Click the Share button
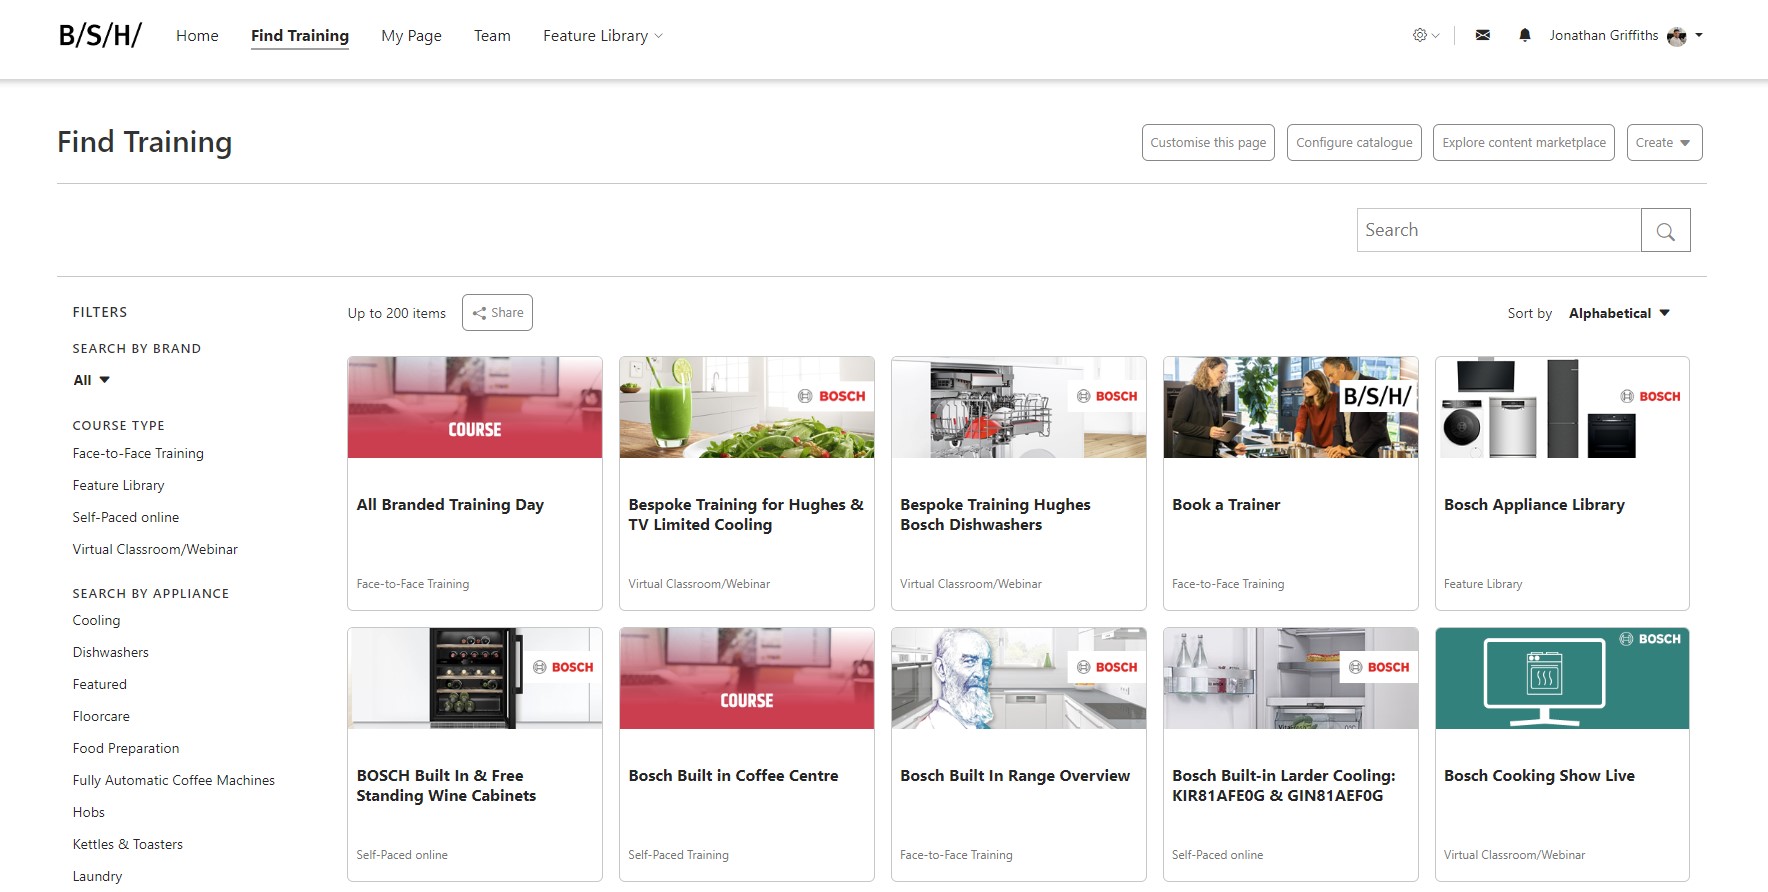Viewport: 1768px width, 892px height. point(497,312)
